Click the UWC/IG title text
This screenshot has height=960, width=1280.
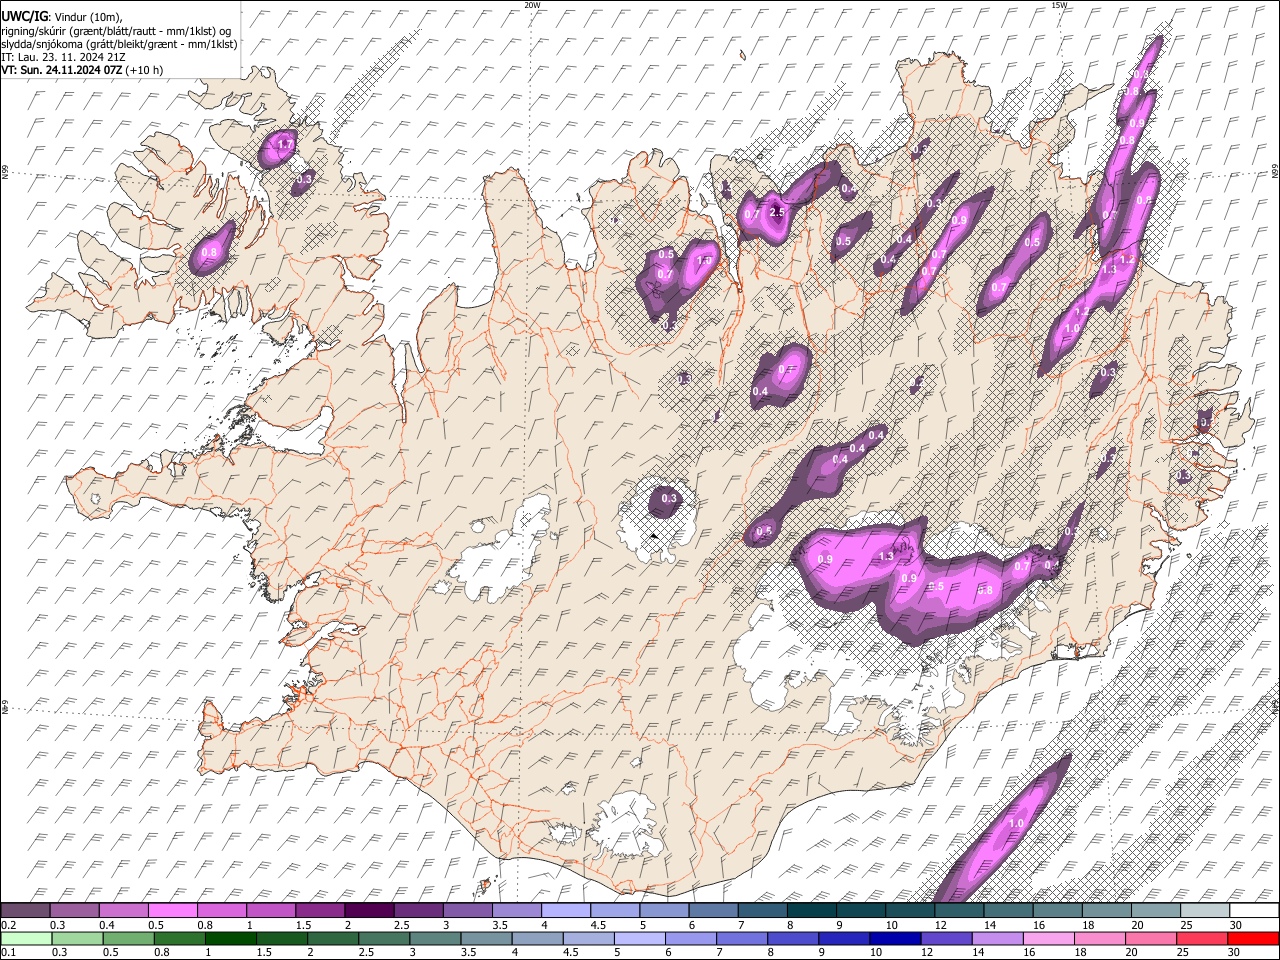[24, 17]
